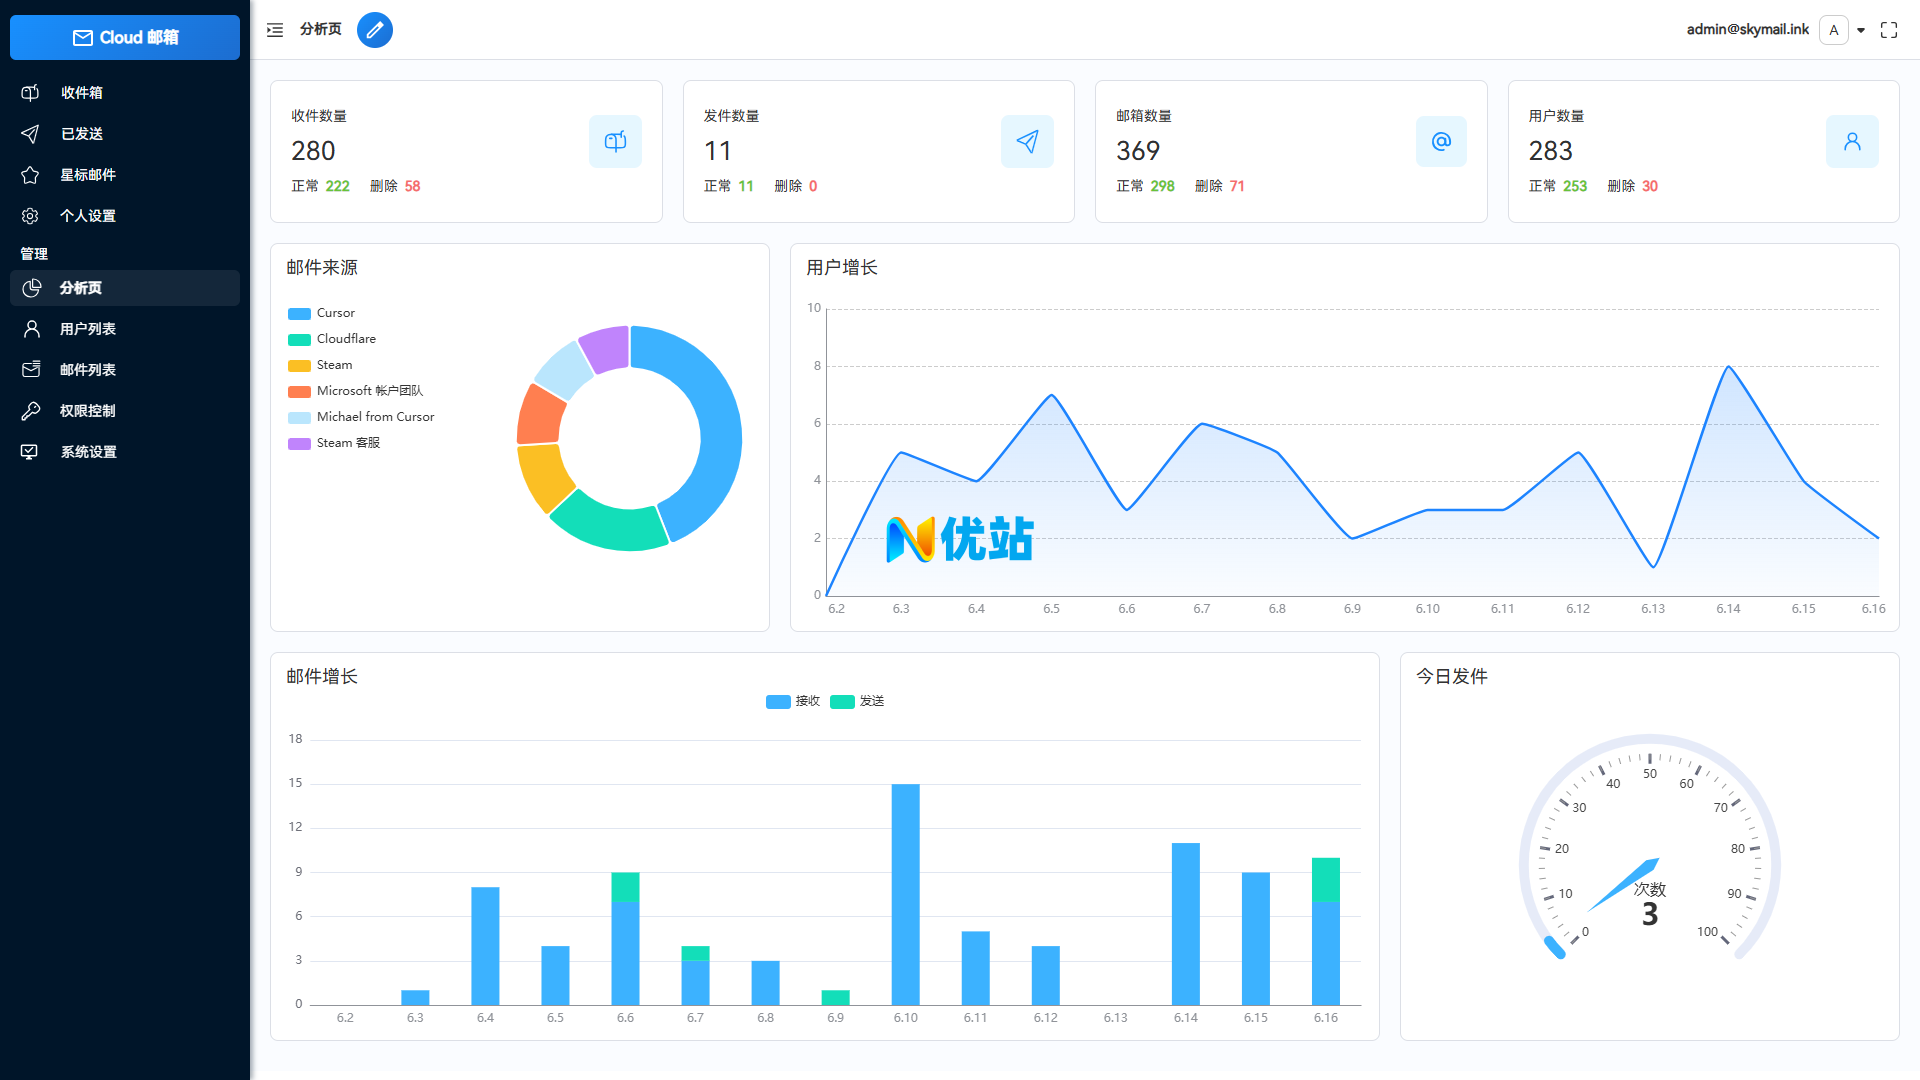Click admin@skymail.ink account label
This screenshot has height=1080, width=1920.
coord(1747,30)
